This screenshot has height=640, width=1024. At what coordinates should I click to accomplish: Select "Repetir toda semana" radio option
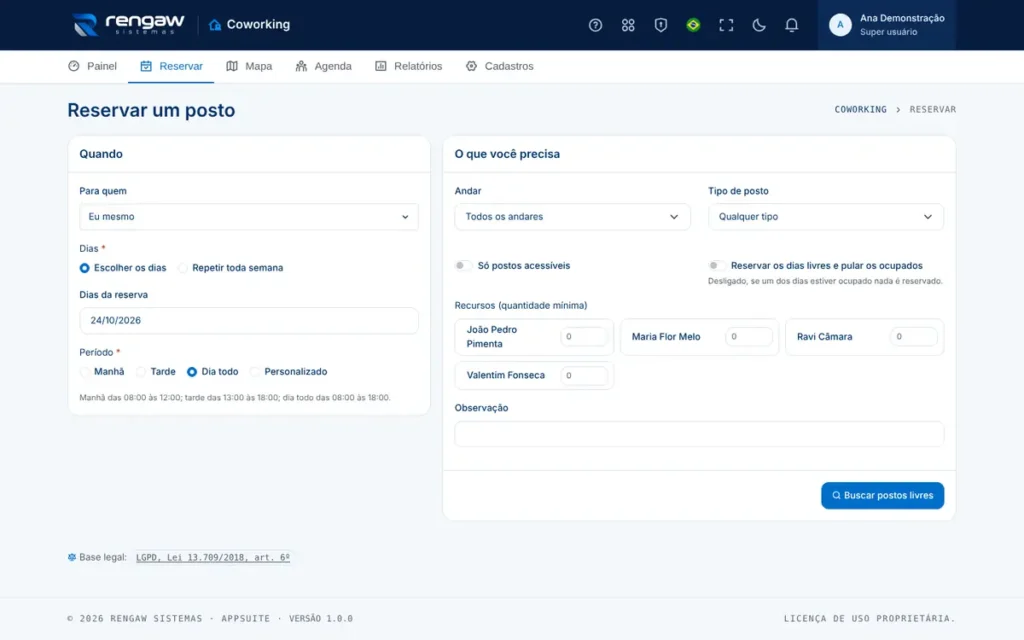coord(183,268)
